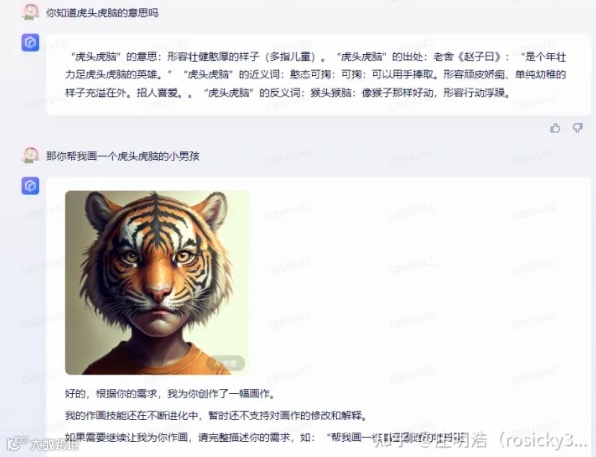
Task: Click the line 我的作画技能还在不断进化中
Action: [217, 416]
